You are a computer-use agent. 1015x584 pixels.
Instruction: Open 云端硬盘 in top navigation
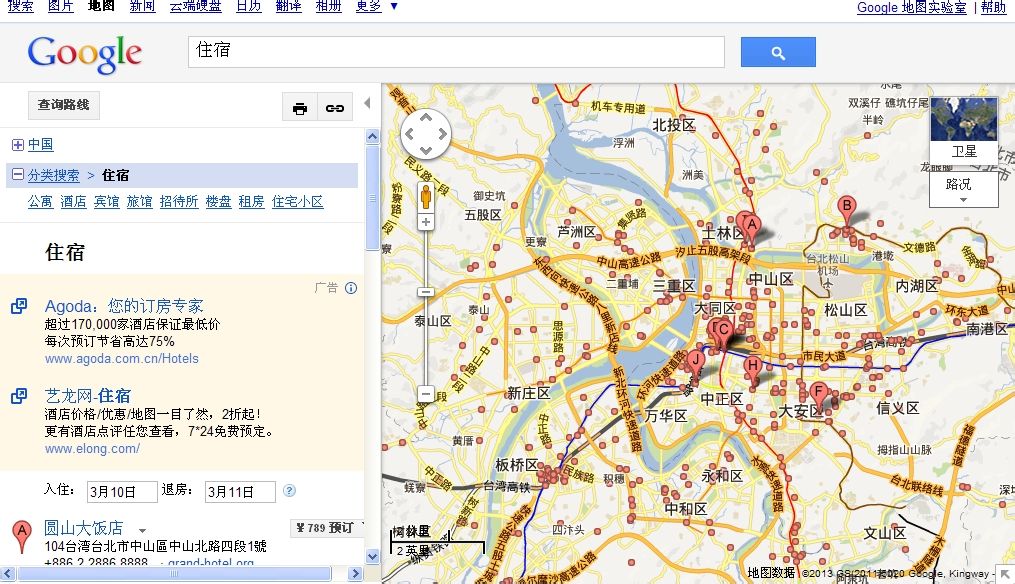point(195,6)
